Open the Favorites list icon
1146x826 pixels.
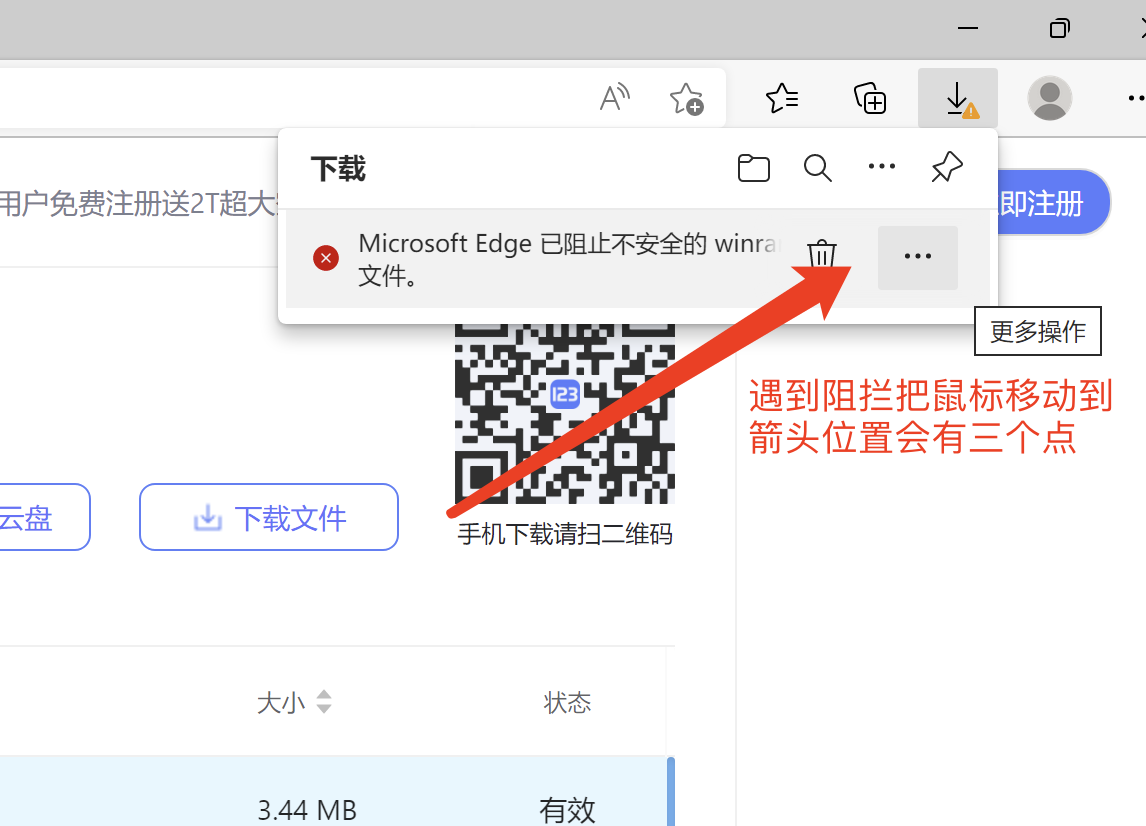click(x=782, y=98)
